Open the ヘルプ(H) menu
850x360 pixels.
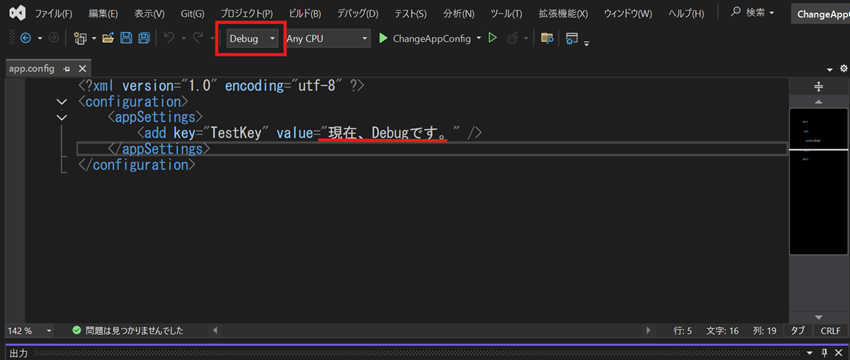click(x=686, y=14)
